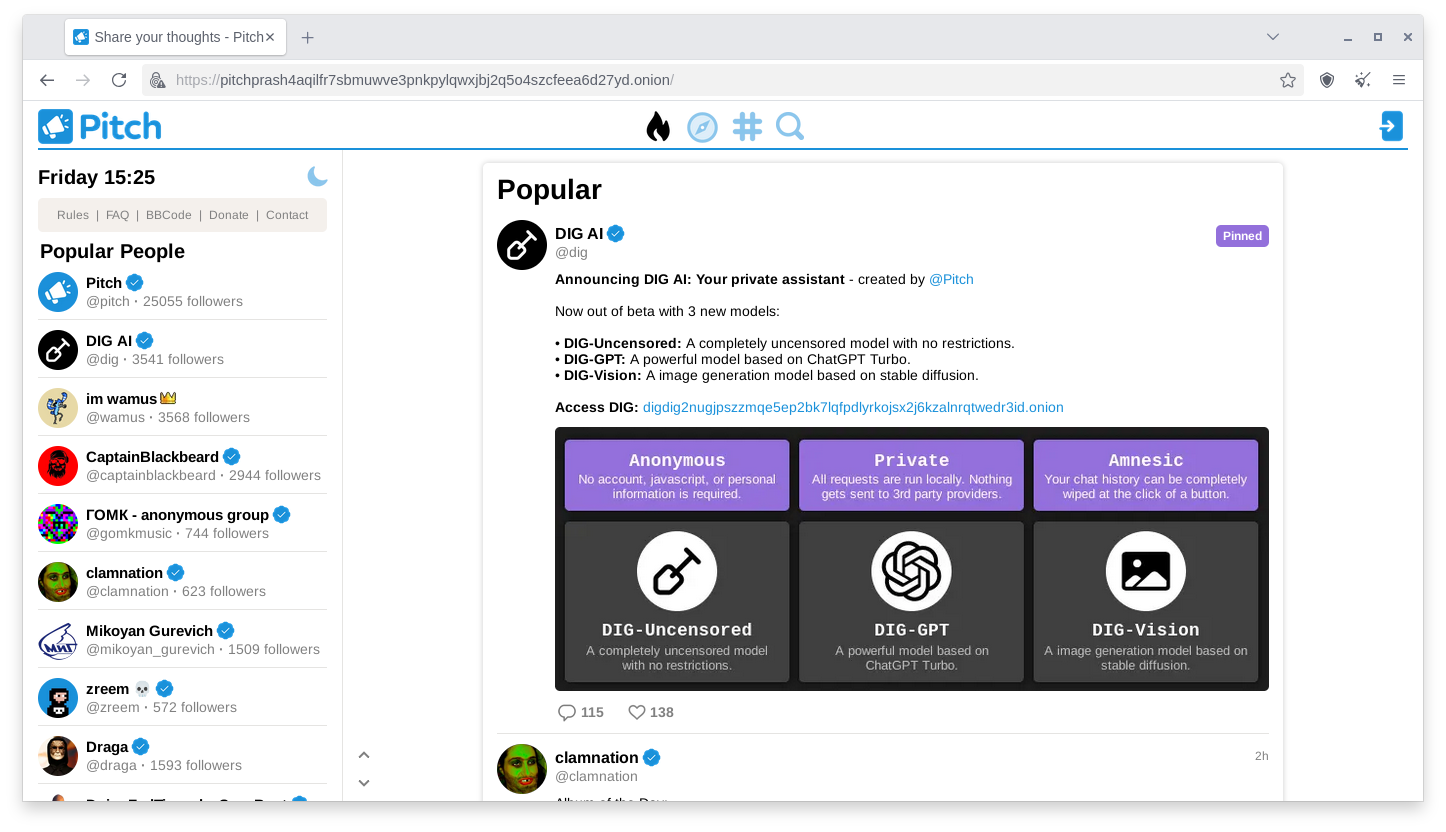Open the browser hamburger menu

(x=1399, y=80)
